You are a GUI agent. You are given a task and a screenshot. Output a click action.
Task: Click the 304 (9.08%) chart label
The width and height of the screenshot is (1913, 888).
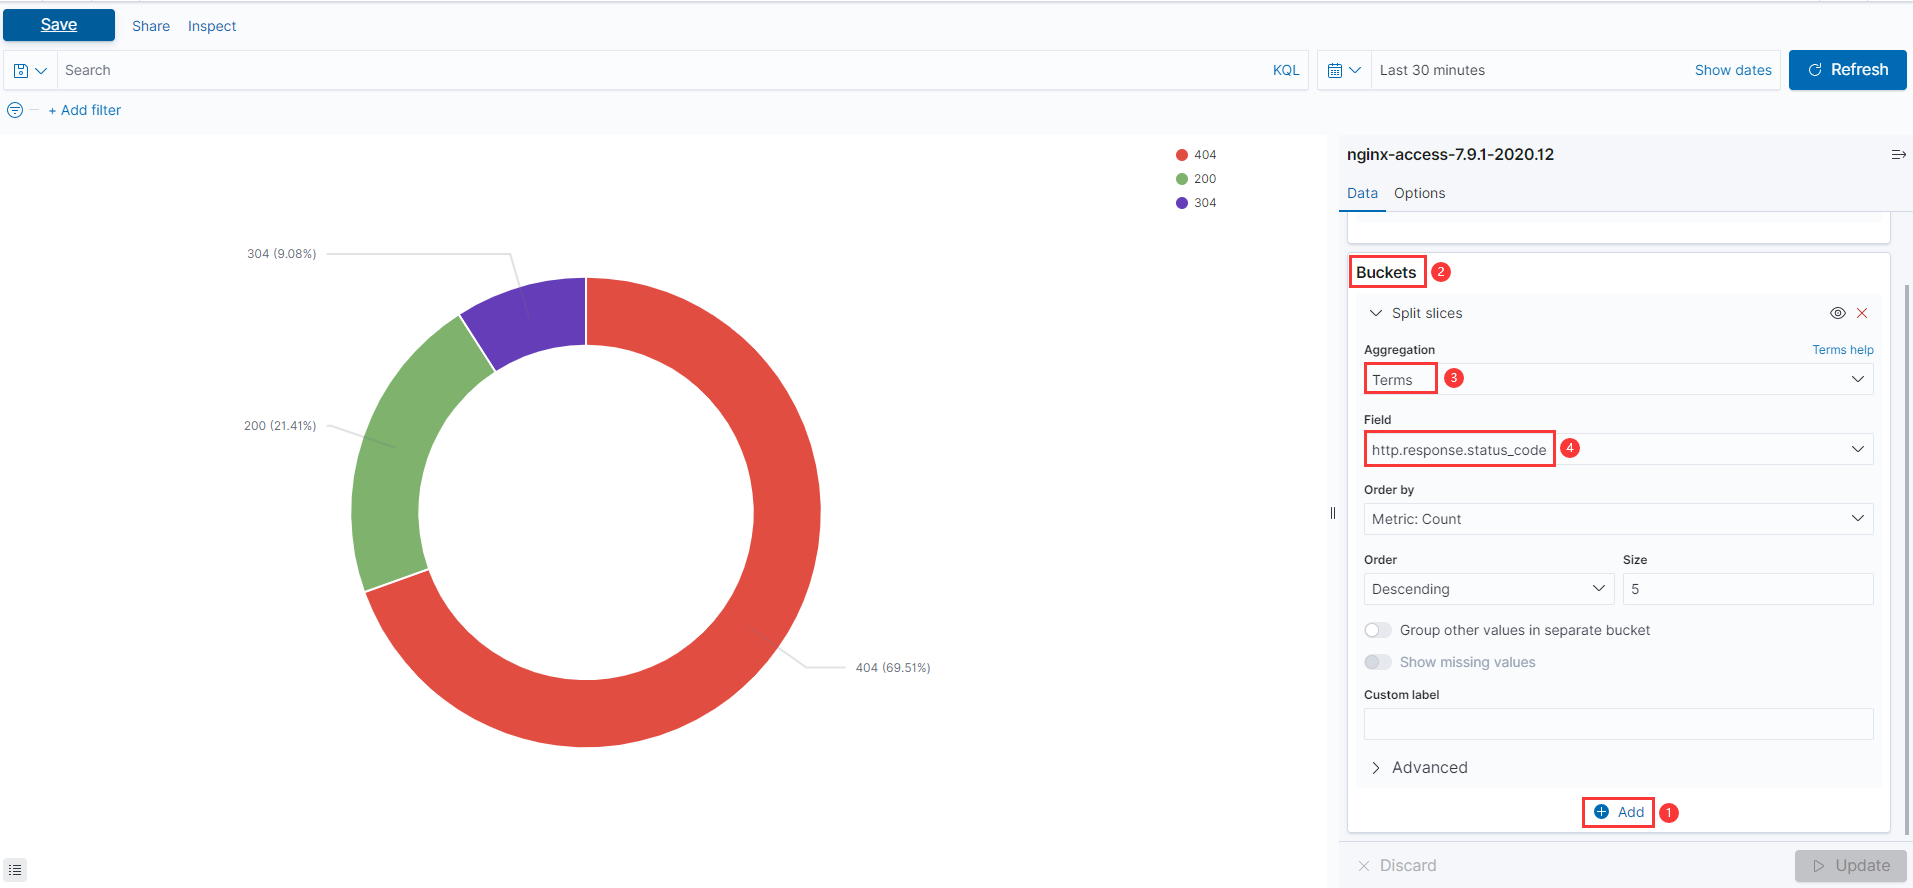click(x=282, y=254)
